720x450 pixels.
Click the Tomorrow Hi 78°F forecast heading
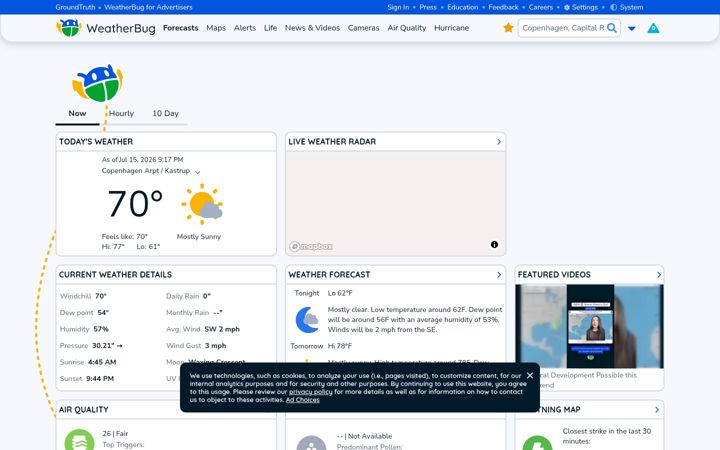click(321, 346)
